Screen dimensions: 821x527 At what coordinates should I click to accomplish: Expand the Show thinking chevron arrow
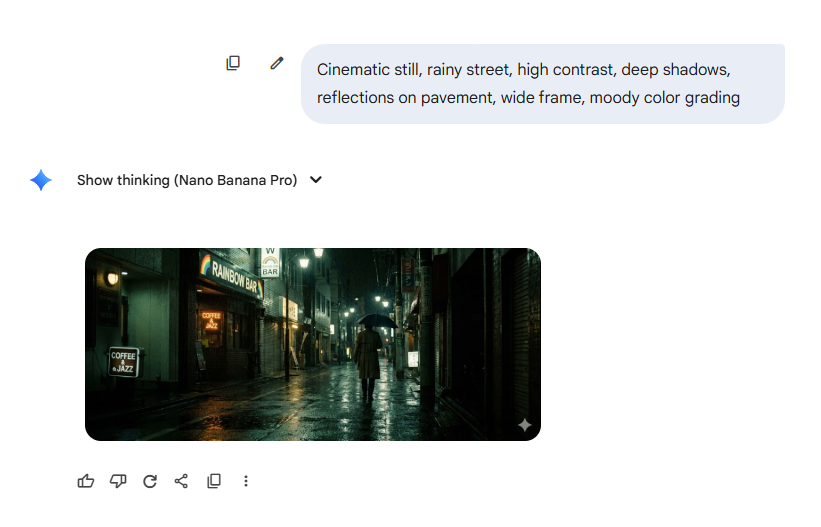click(316, 180)
